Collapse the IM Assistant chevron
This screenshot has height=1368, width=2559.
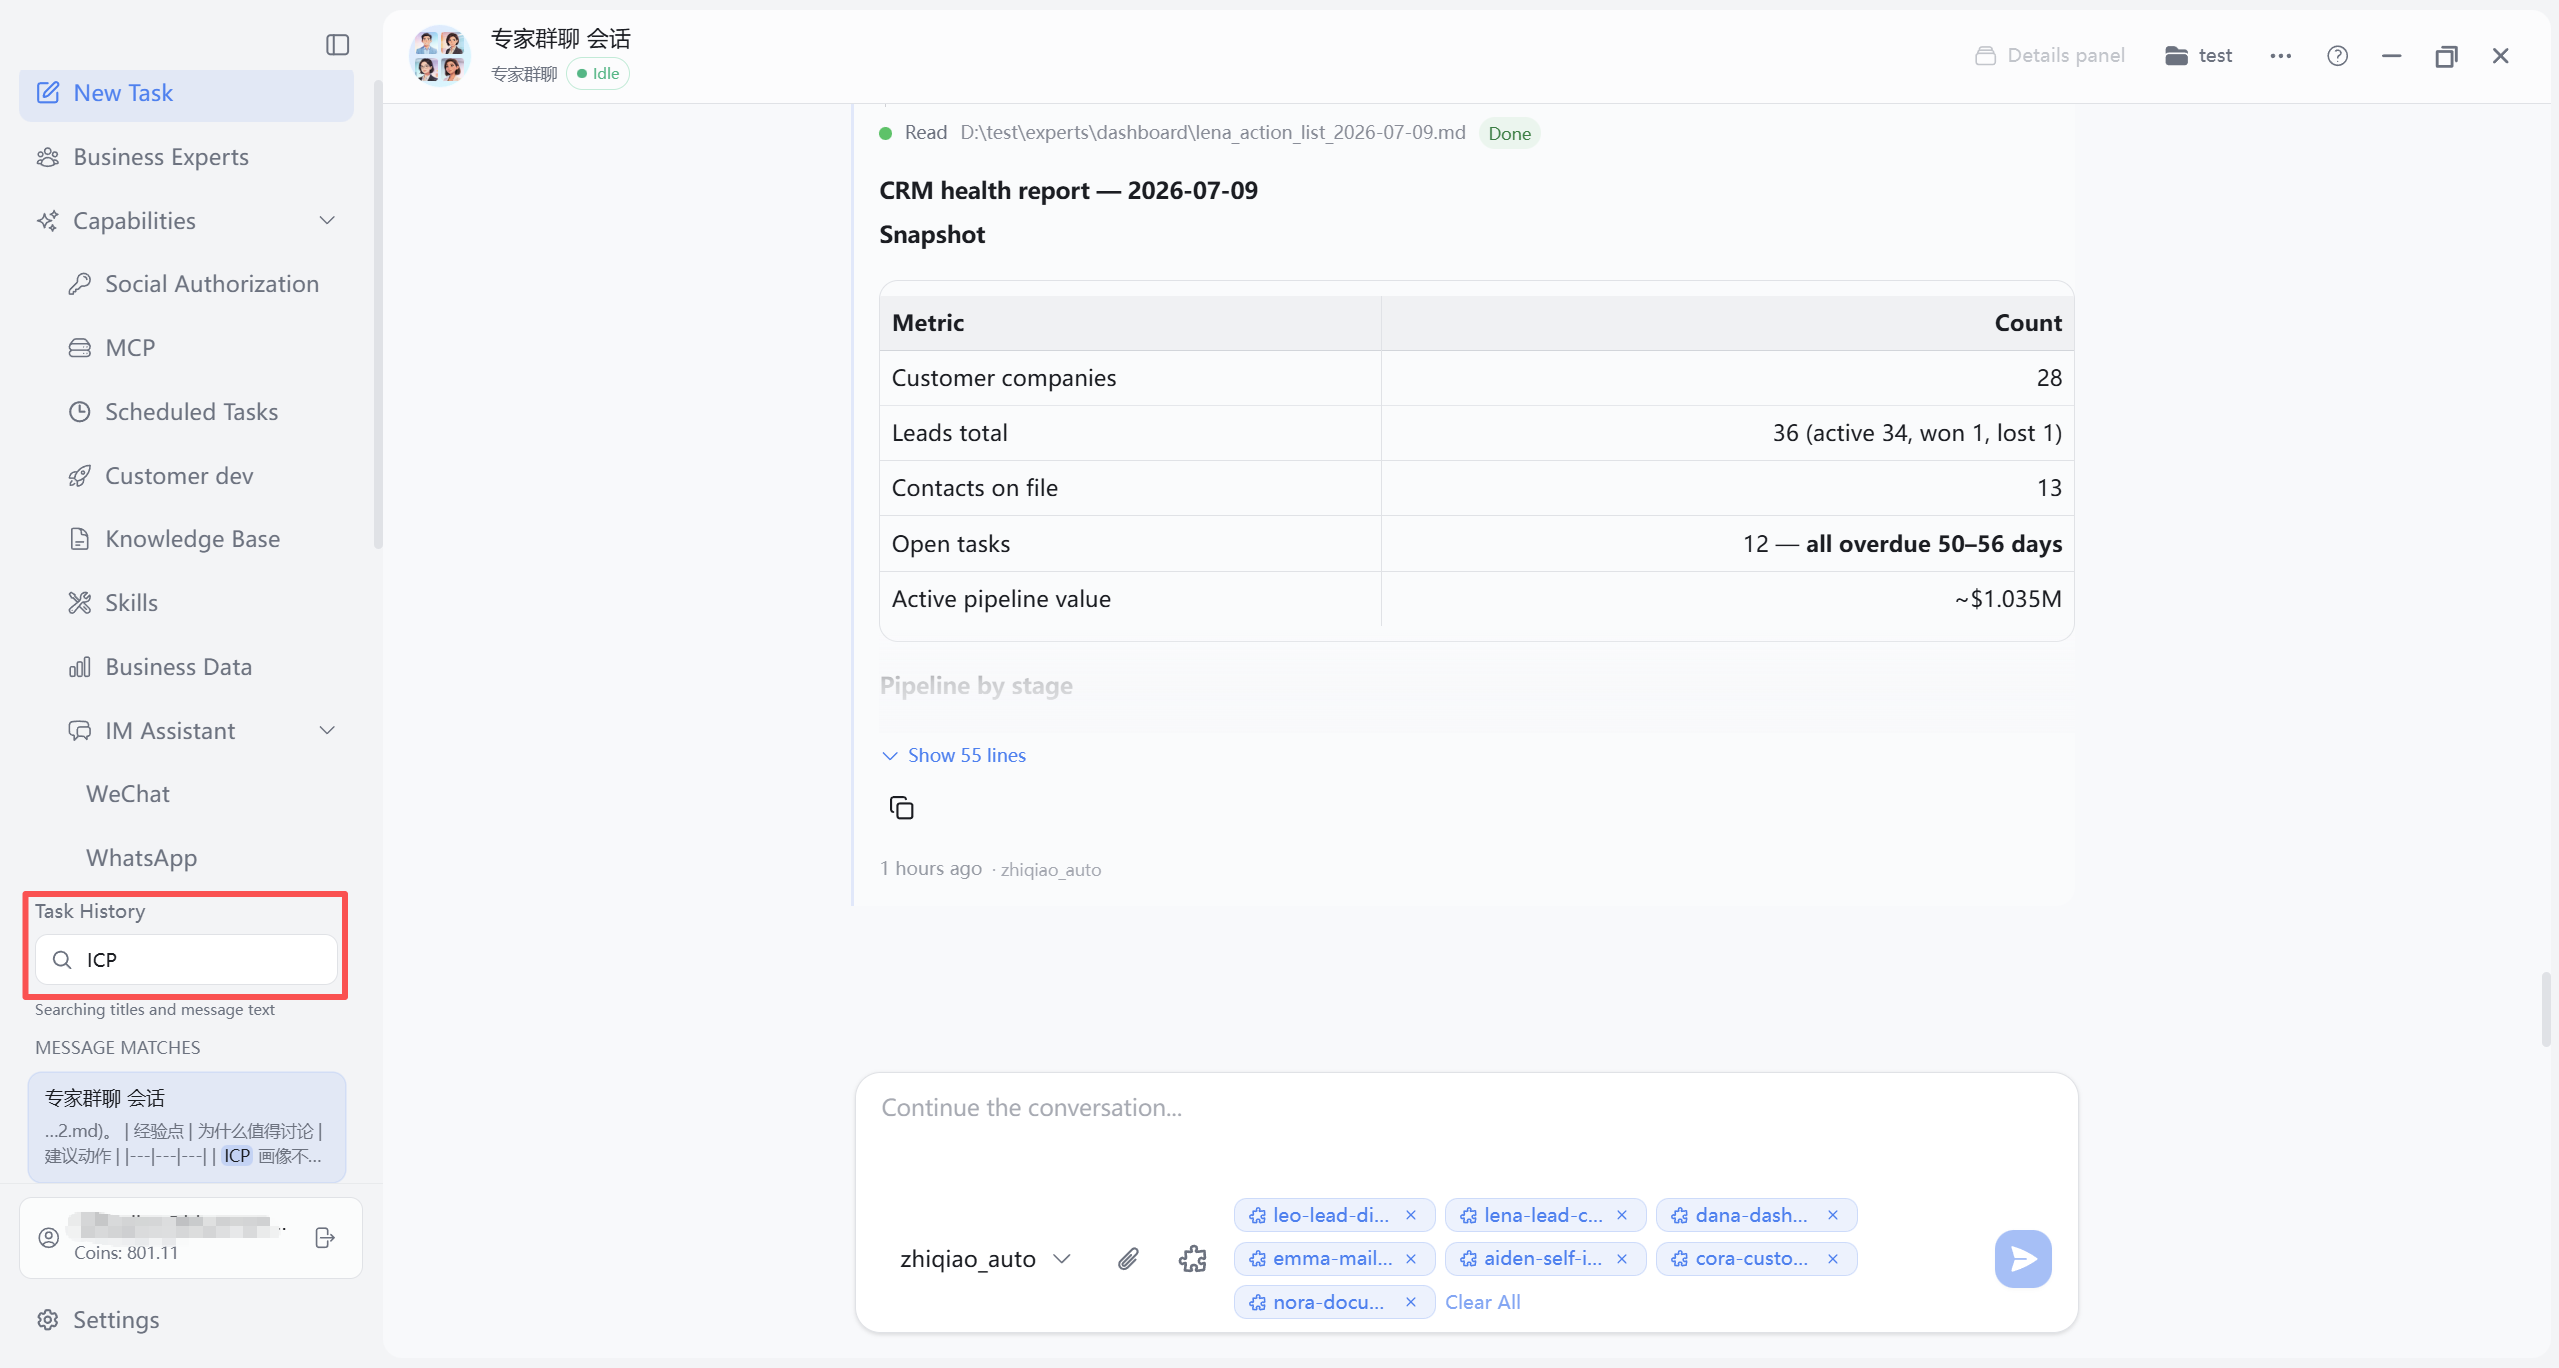[x=327, y=731]
